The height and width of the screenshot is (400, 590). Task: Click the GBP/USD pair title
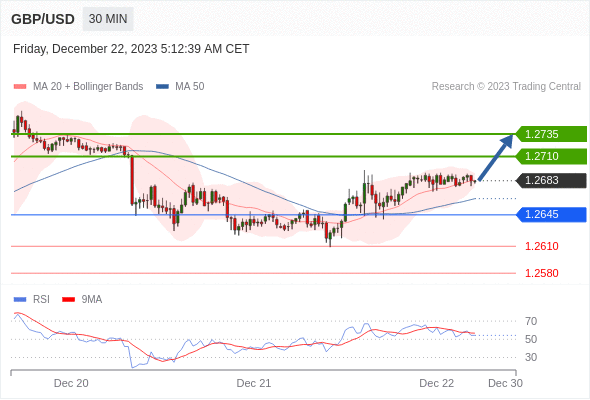[43, 19]
